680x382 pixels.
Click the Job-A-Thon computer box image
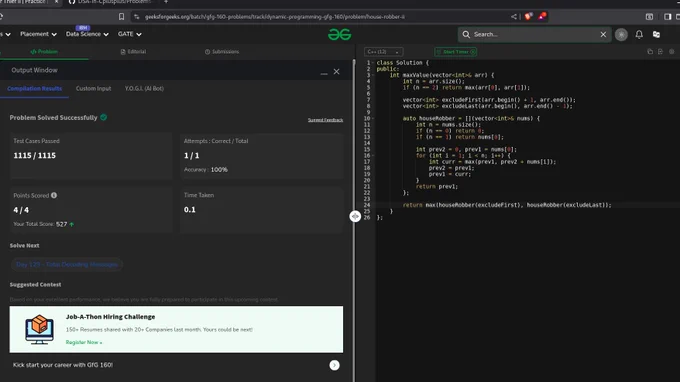point(39,330)
